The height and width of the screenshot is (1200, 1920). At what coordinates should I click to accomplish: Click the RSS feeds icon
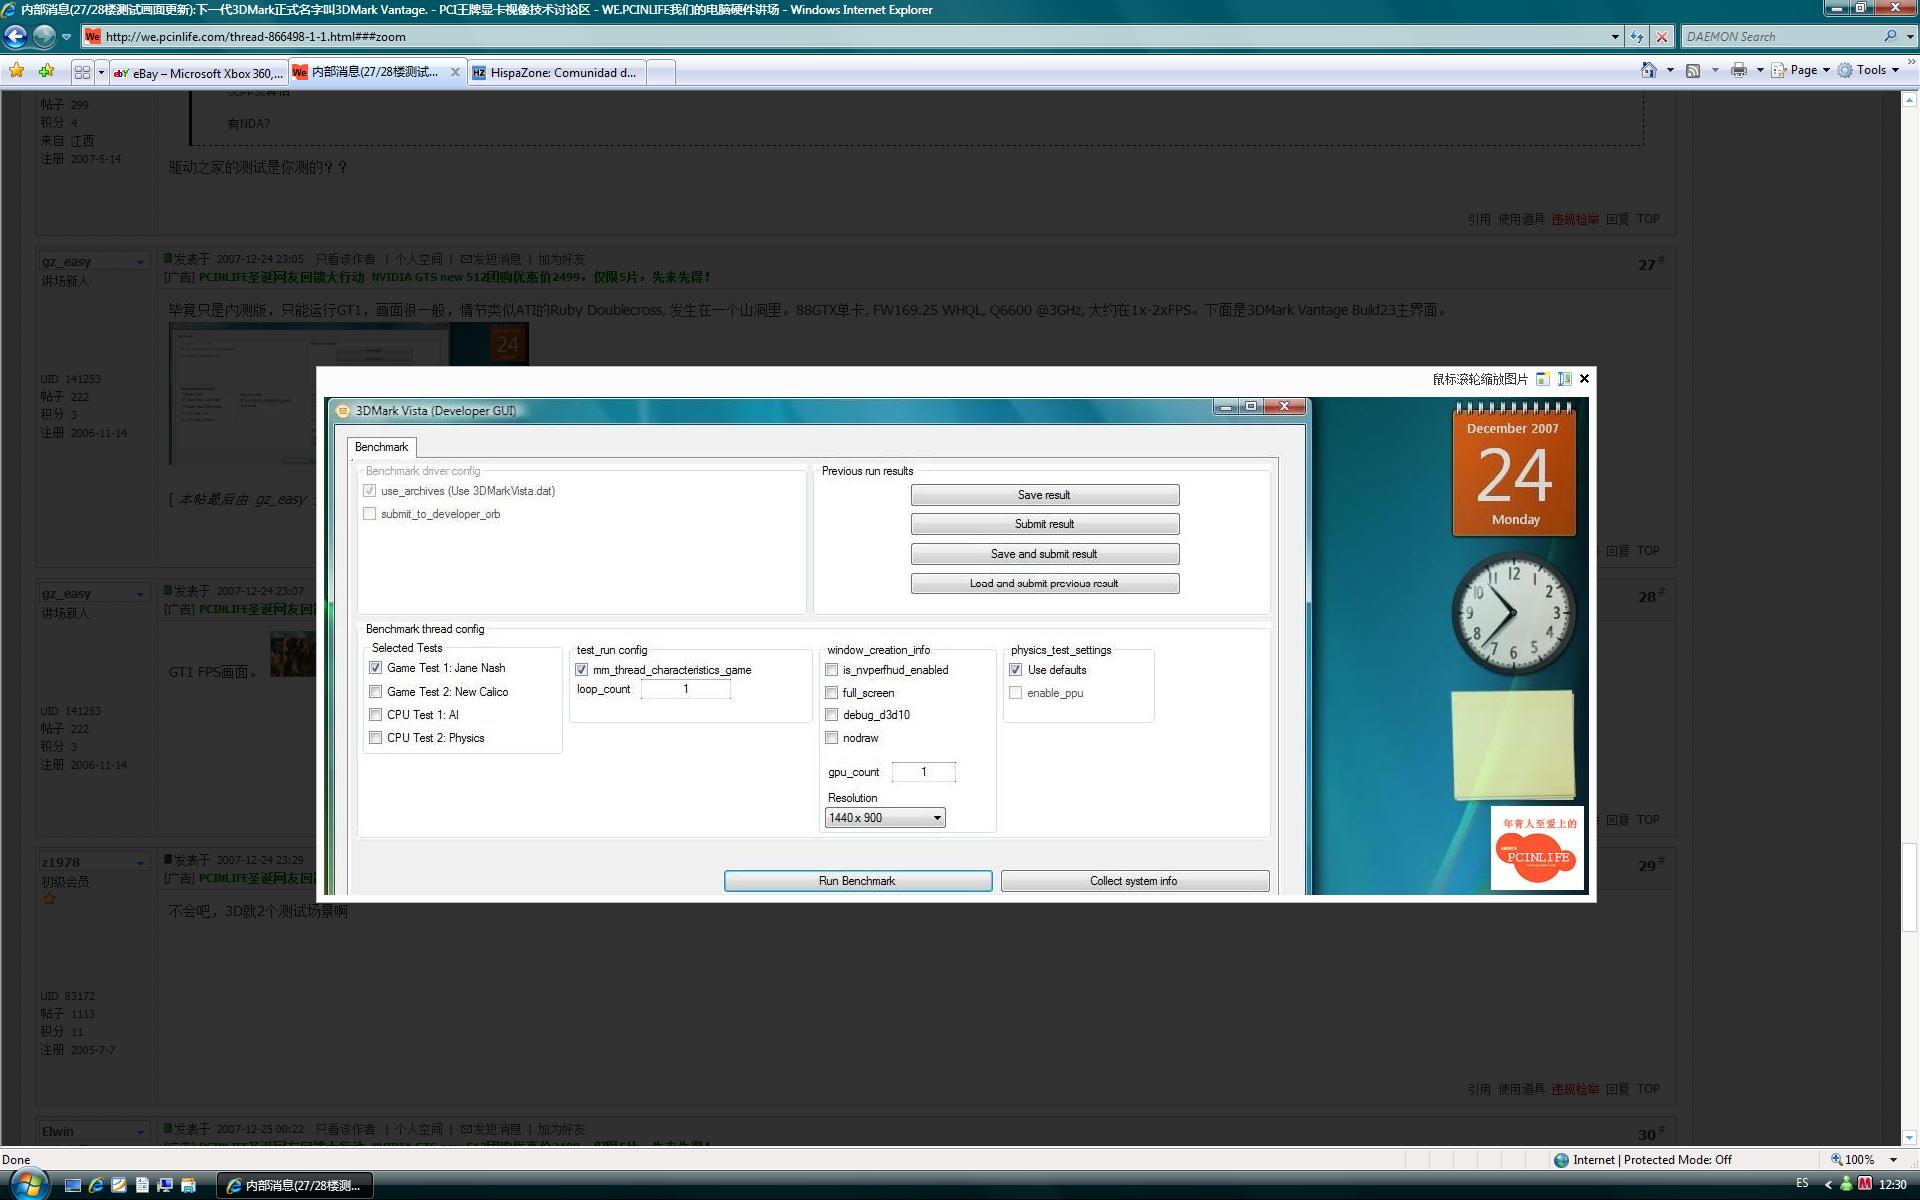(x=1693, y=70)
